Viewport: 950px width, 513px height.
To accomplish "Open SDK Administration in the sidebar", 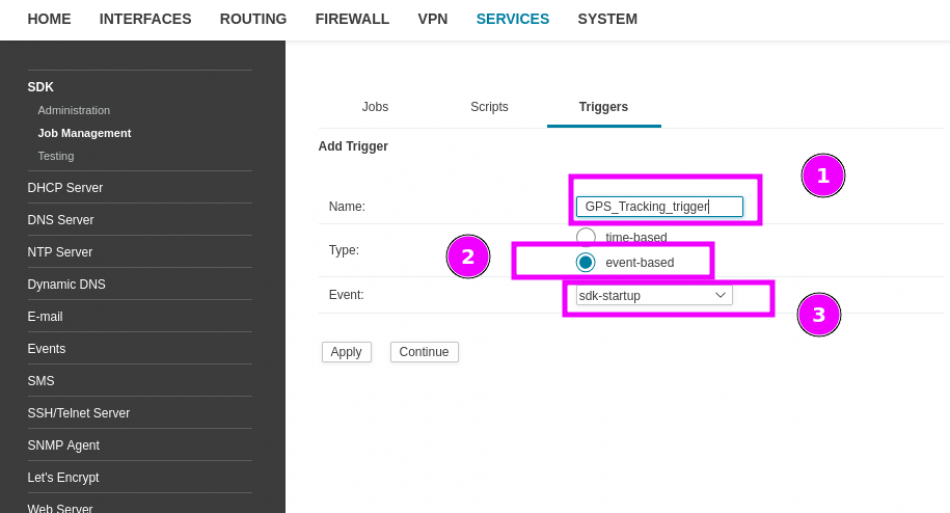I will (x=74, y=110).
